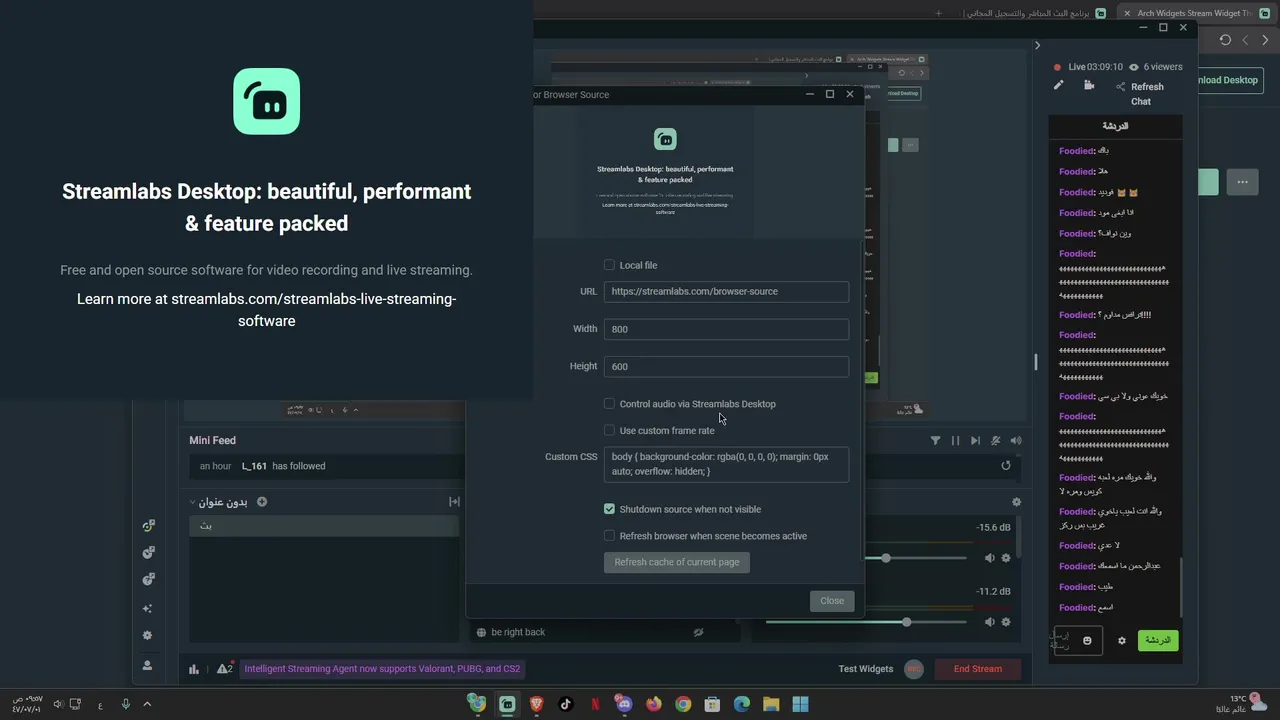Click the End Stream button
The height and width of the screenshot is (720, 1280).
[x=977, y=669]
